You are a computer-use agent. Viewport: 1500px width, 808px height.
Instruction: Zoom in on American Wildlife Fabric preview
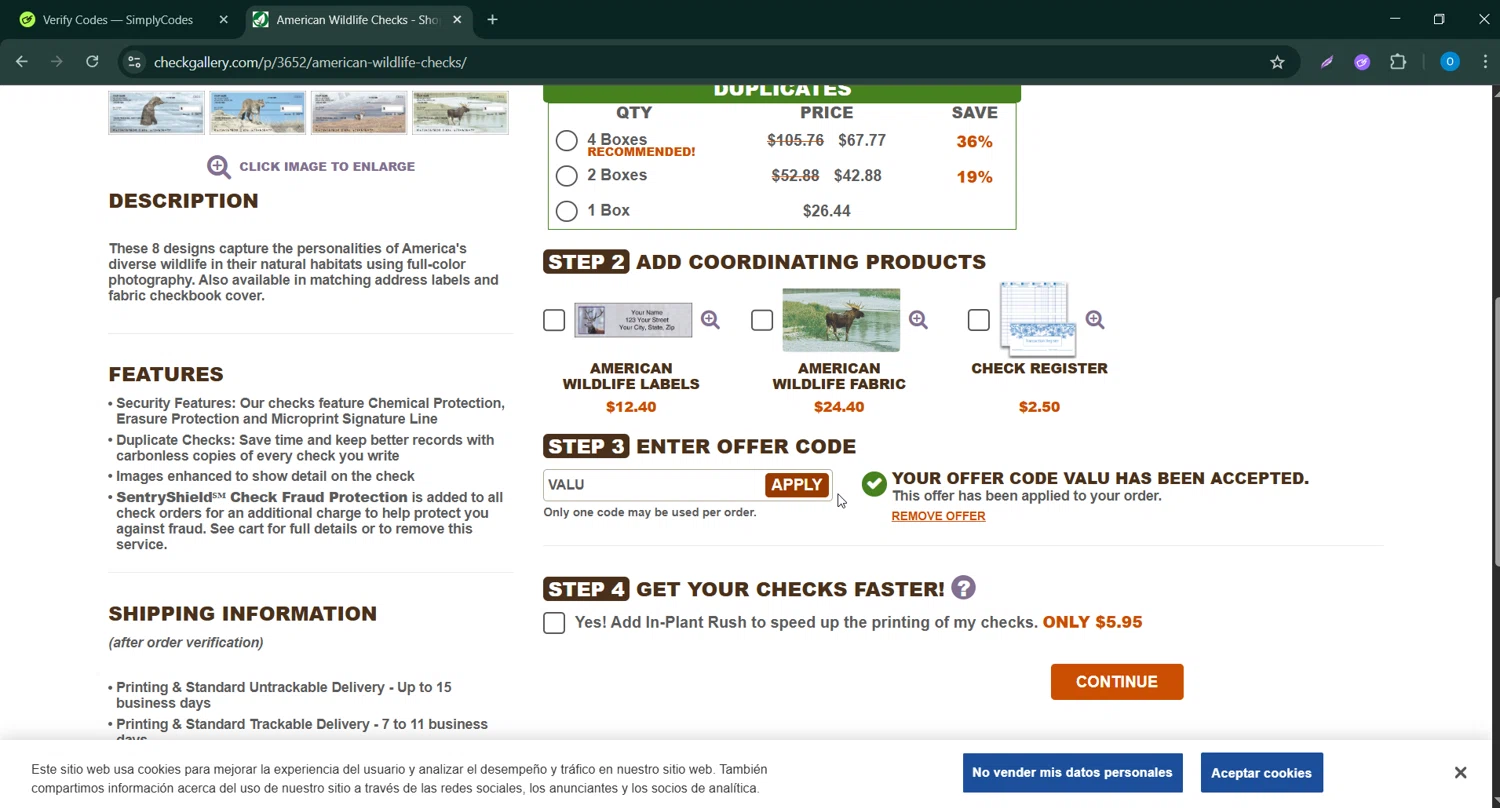click(918, 320)
